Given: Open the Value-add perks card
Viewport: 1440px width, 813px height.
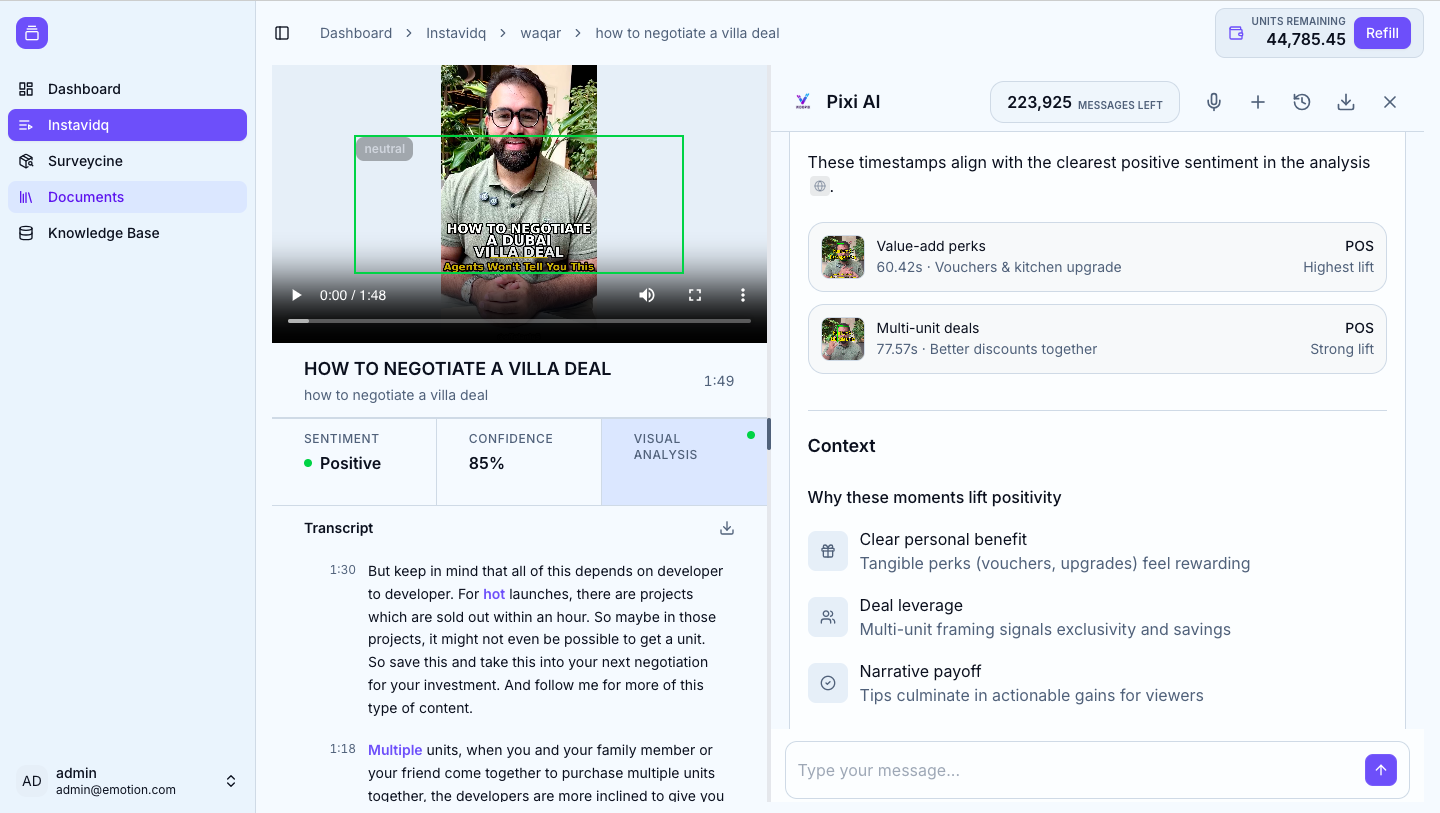Looking at the screenshot, I should (1097, 257).
